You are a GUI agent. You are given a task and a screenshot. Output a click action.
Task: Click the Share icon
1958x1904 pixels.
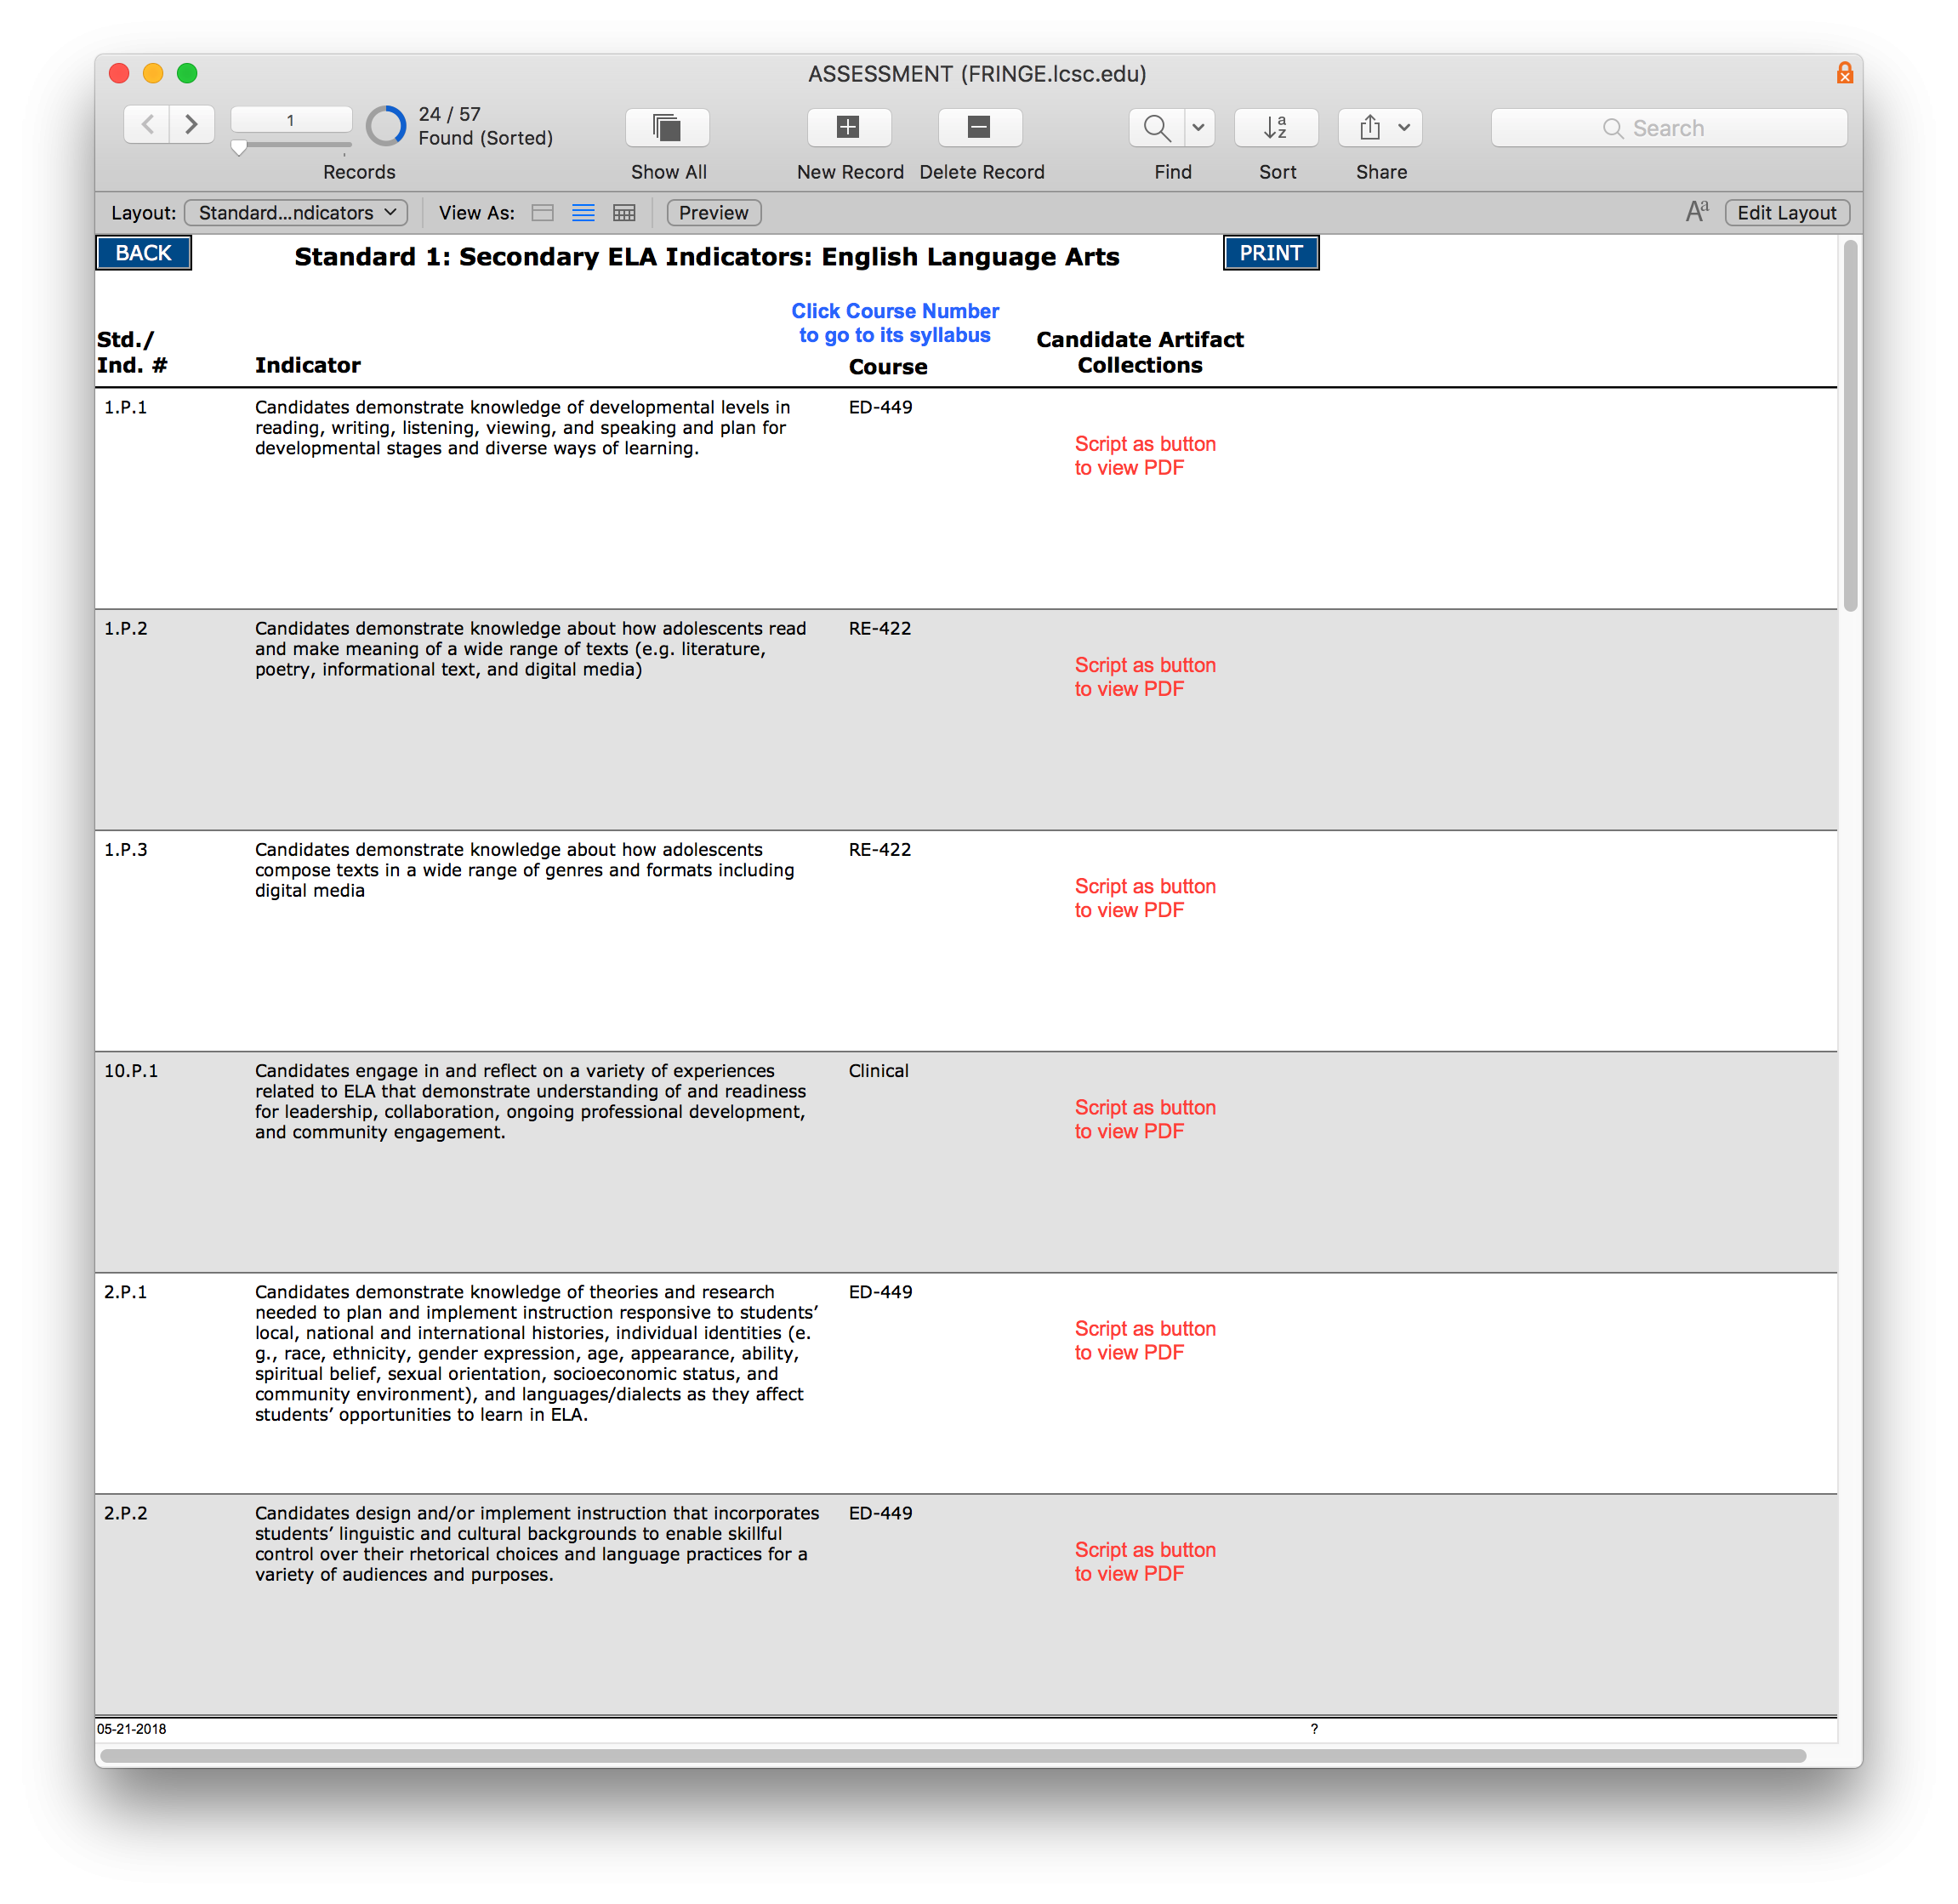pos(1370,127)
